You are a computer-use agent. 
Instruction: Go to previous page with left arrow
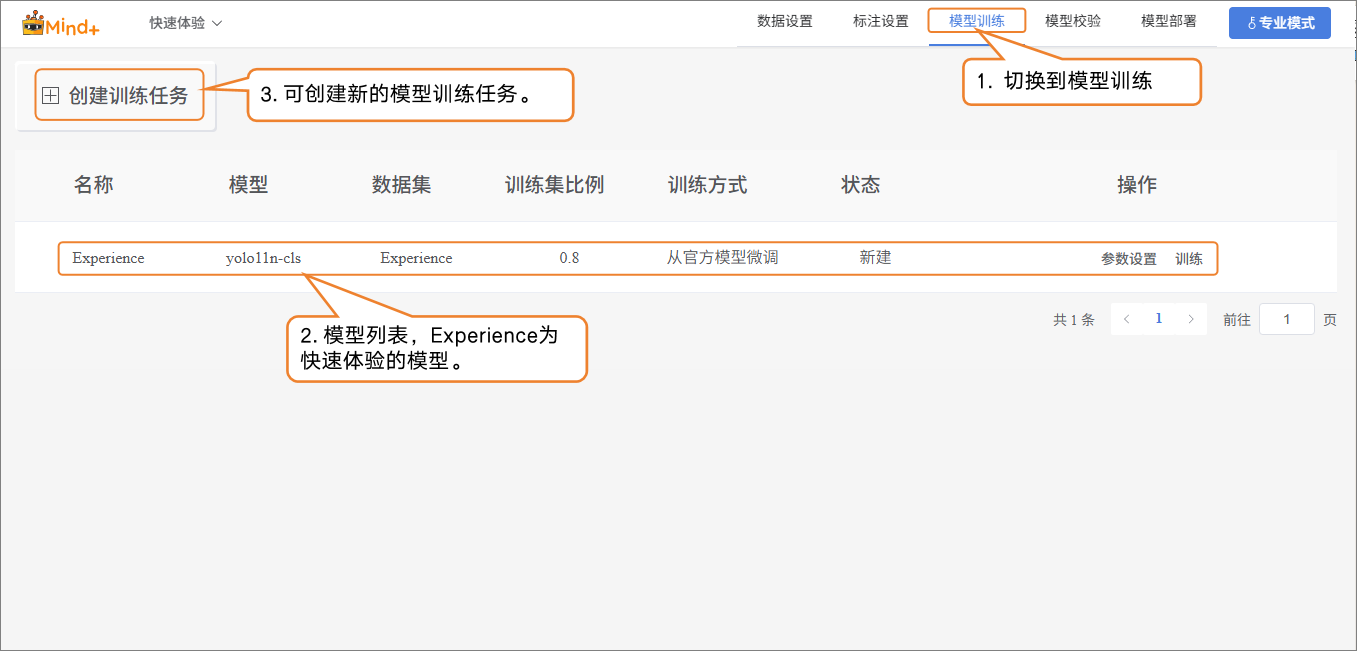(x=1127, y=319)
